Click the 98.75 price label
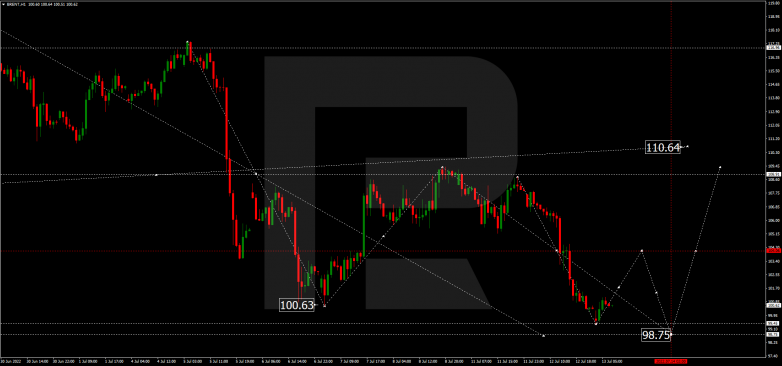The height and width of the screenshot is (366, 782). pos(656,335)
